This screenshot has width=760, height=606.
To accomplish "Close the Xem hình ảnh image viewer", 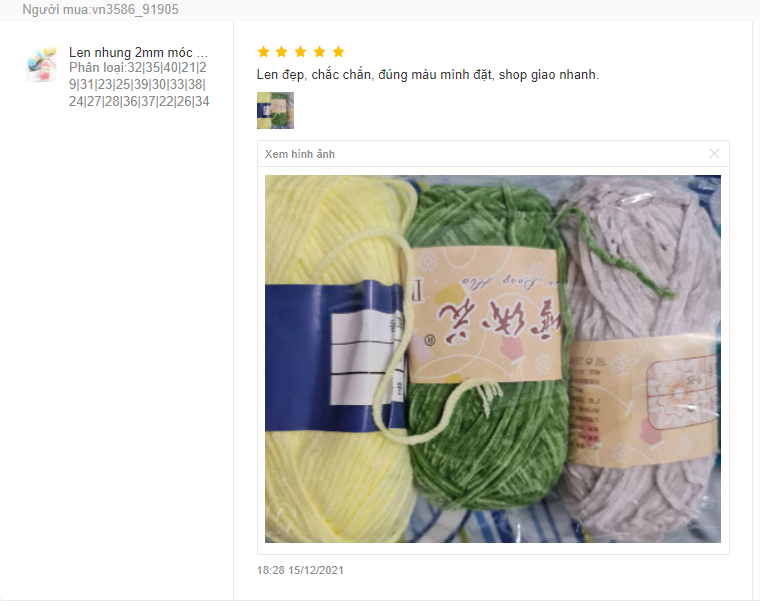I will tap(714, 154).
